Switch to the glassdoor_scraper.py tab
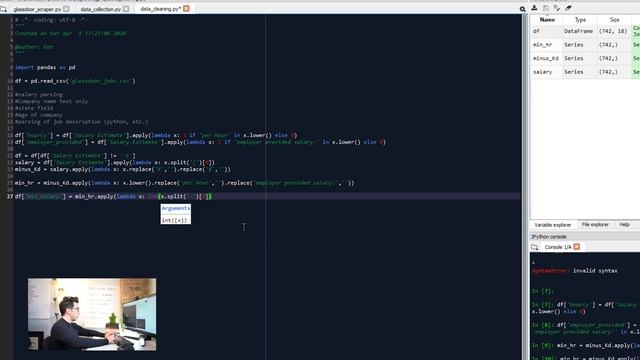Viewport: 640px width, 360px height. point(37,9)
